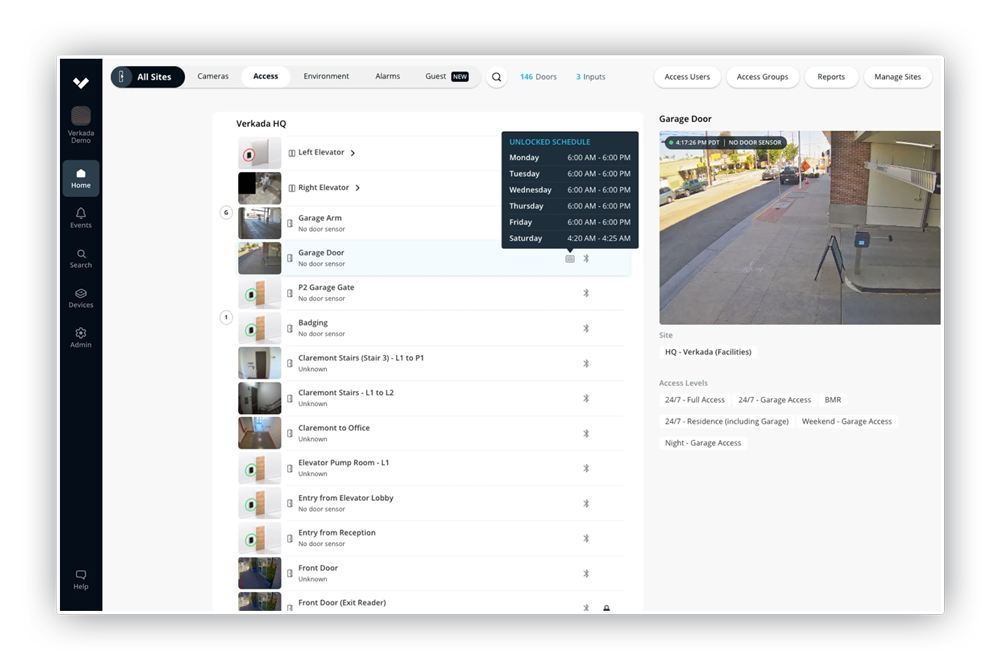Screen dimensions: 1000x669
Task: Click the Bluetooth icon in Garage Door row
Action: tap(586, 258)
